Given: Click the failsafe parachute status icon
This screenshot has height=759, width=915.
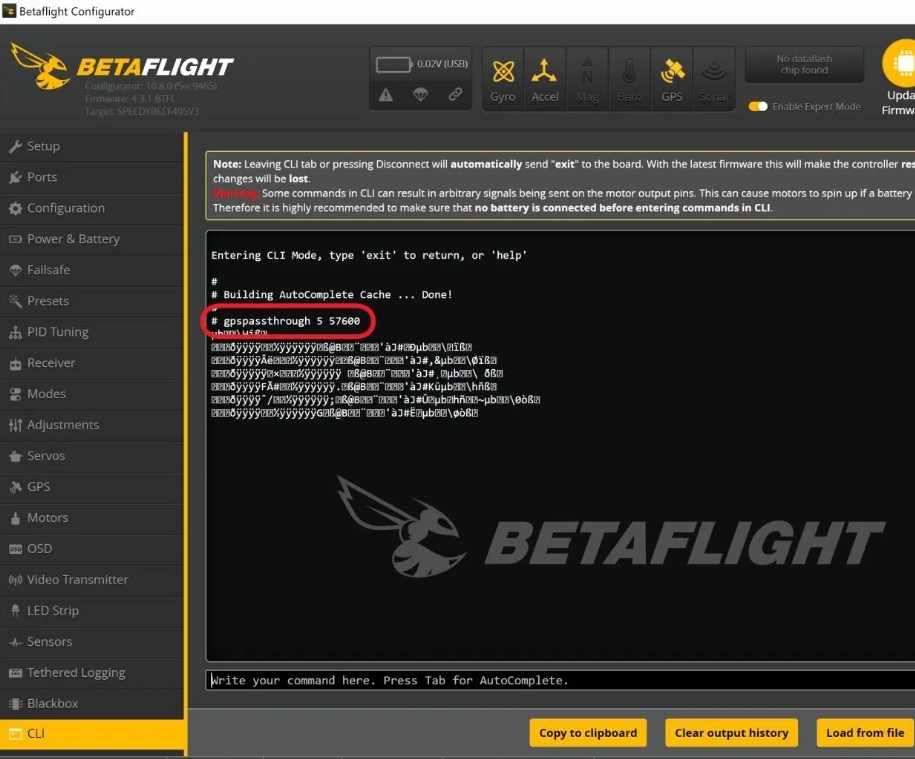Looking at the screenshot, I should pyautogui.click(x=420, y=95).
